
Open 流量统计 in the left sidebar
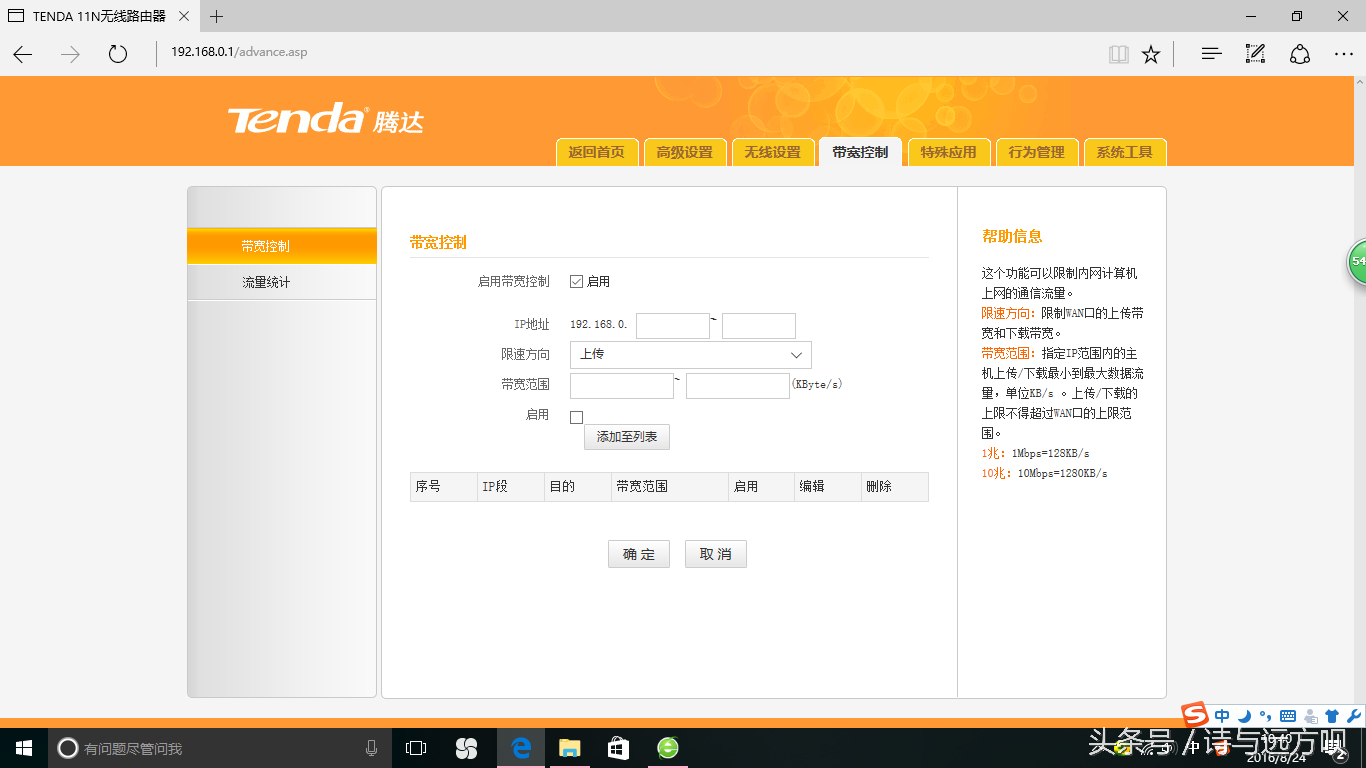pyautogui.click(x=282, y=282)
